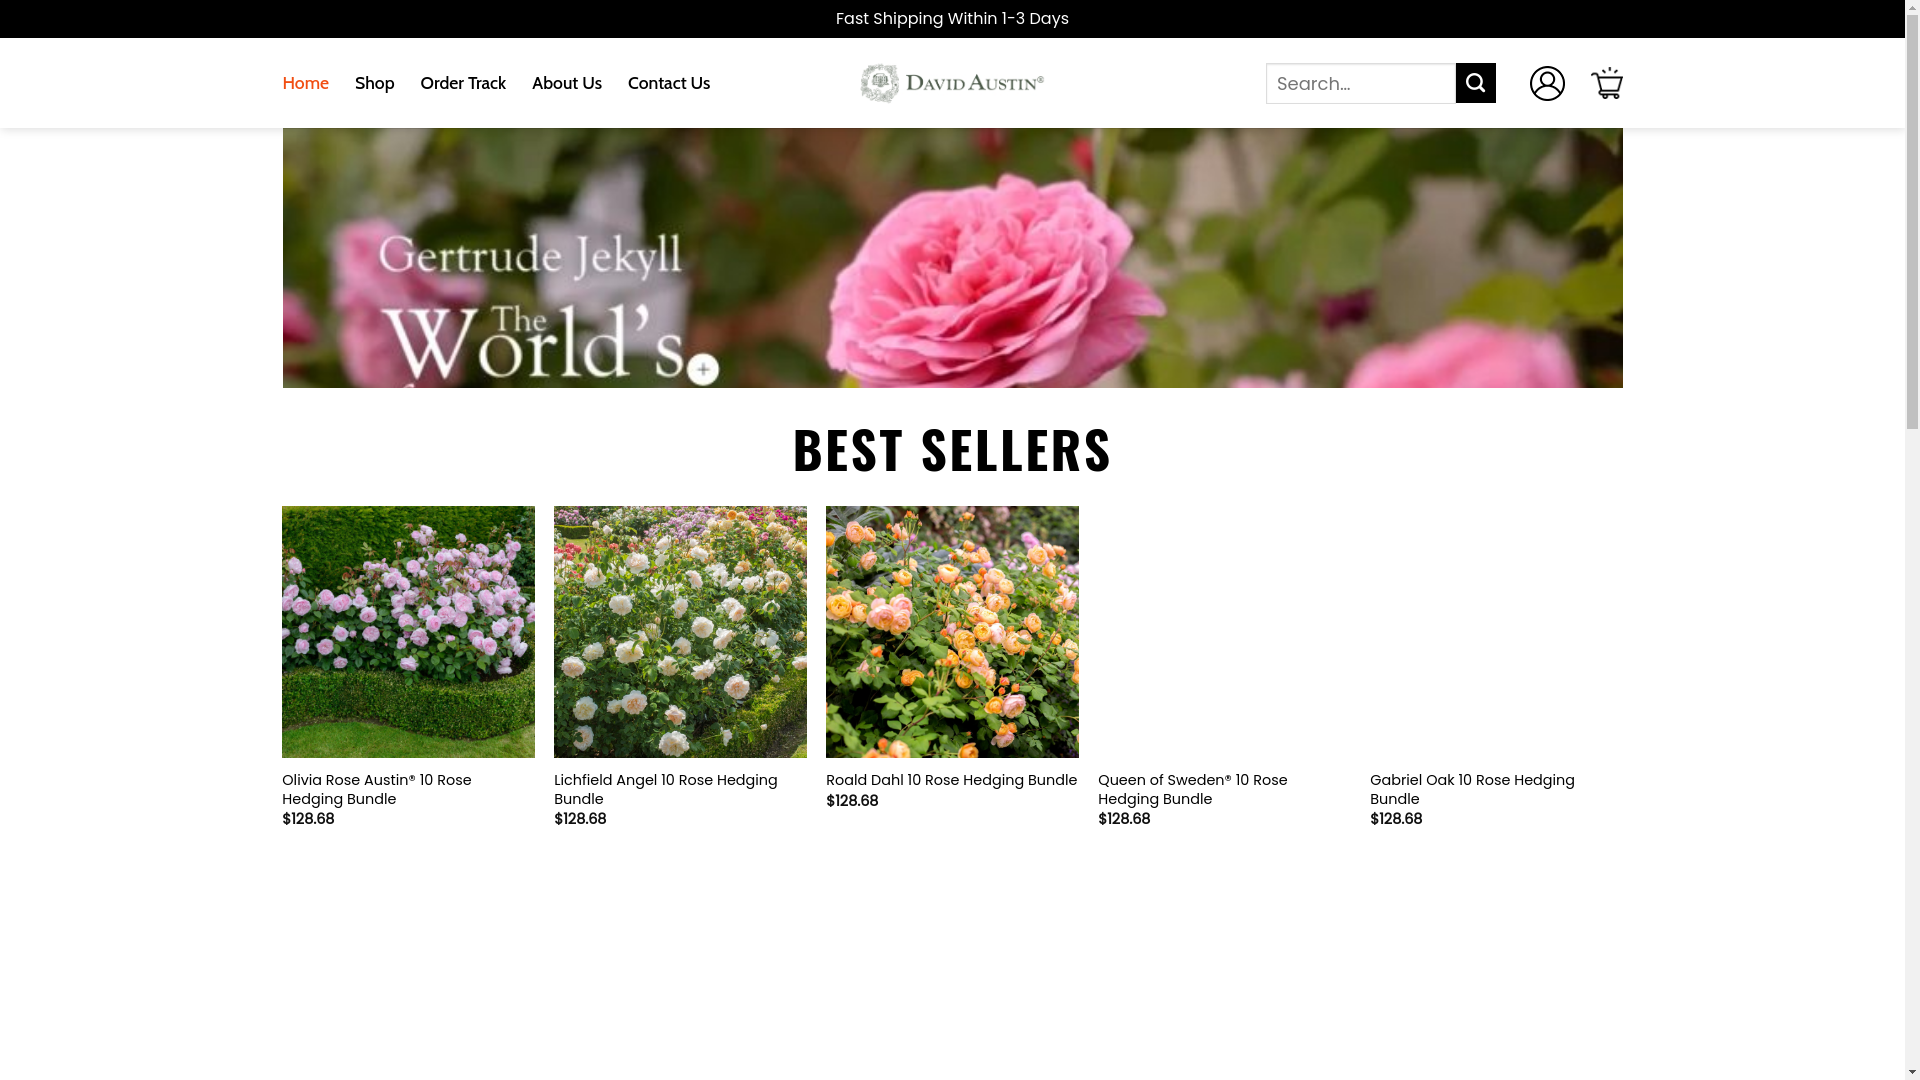The height and width of the screenshot is (1080, 1920).
Task: Open the shopping basket icon
Action: 1607,83
